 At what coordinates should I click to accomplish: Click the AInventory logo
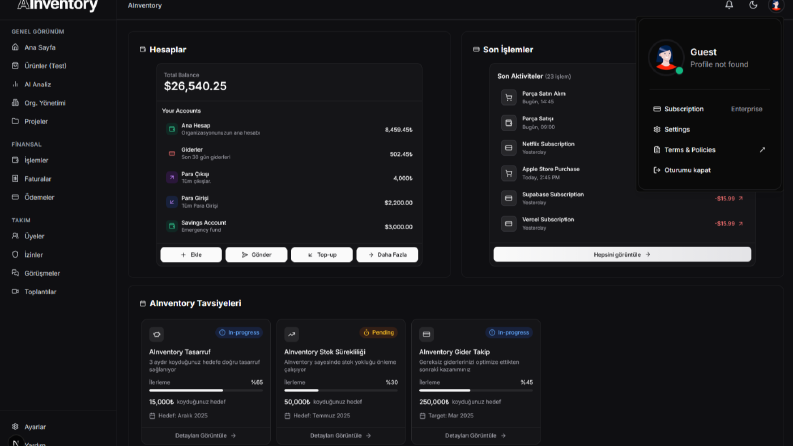click(57, 6)
